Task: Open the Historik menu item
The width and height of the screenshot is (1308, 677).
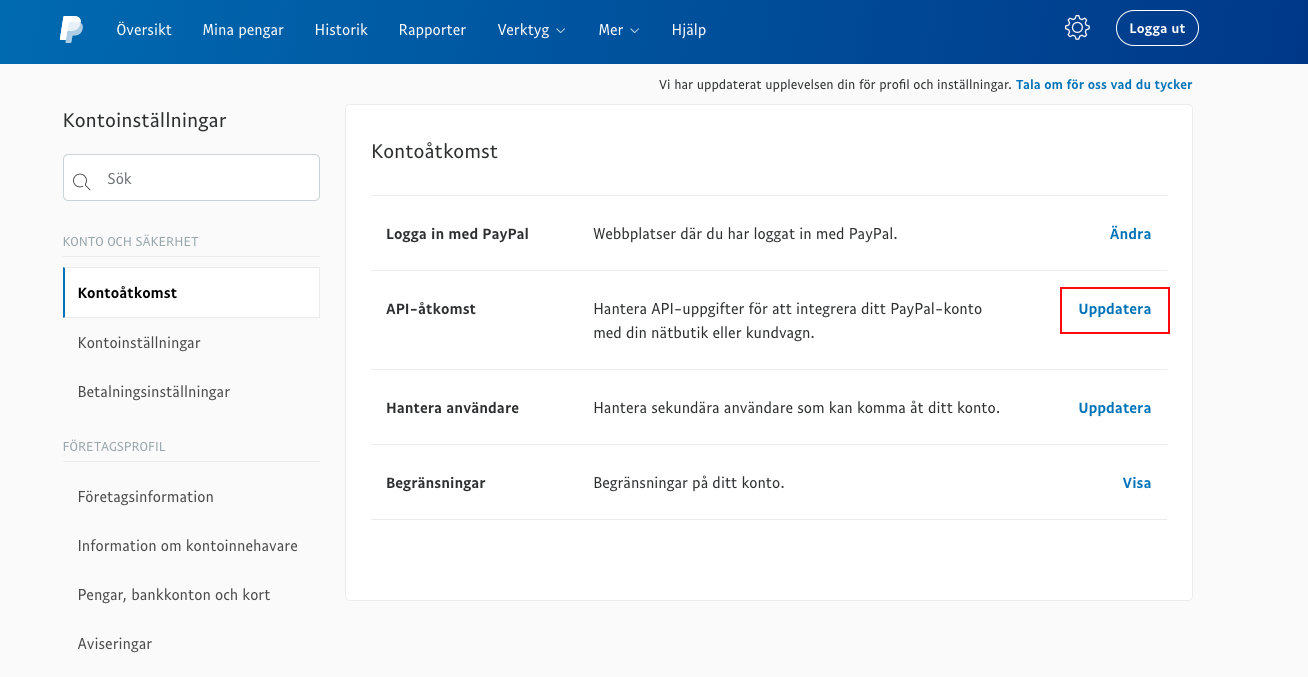Action: 341,30
